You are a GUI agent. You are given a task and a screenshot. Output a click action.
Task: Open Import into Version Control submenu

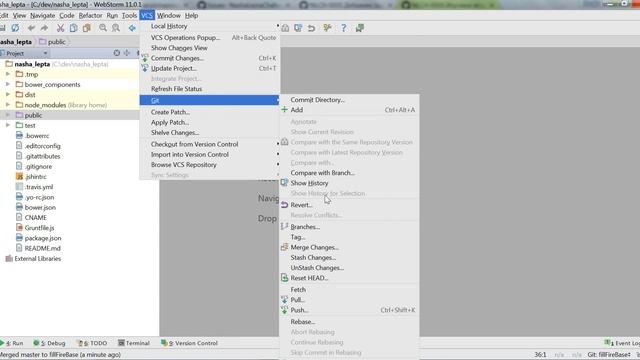(210, 154)
